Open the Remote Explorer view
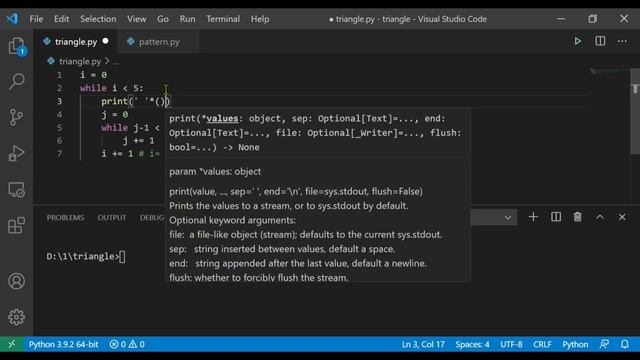This screenshot has height=360, width=640. [x=16, y=189]
